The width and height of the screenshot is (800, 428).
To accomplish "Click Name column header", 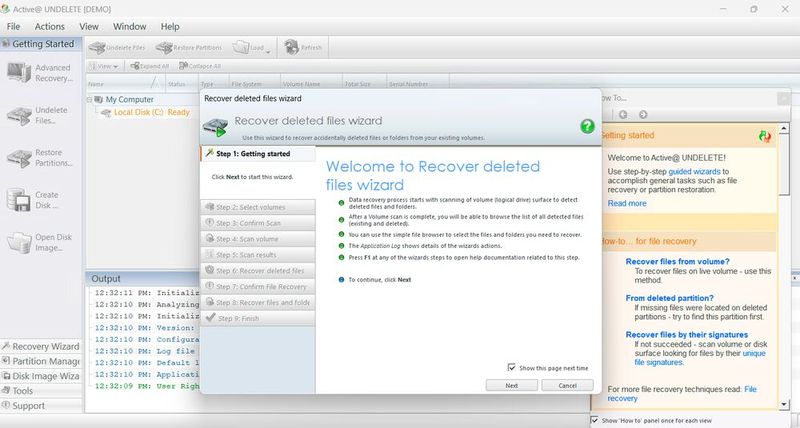I will coord(126,84).
